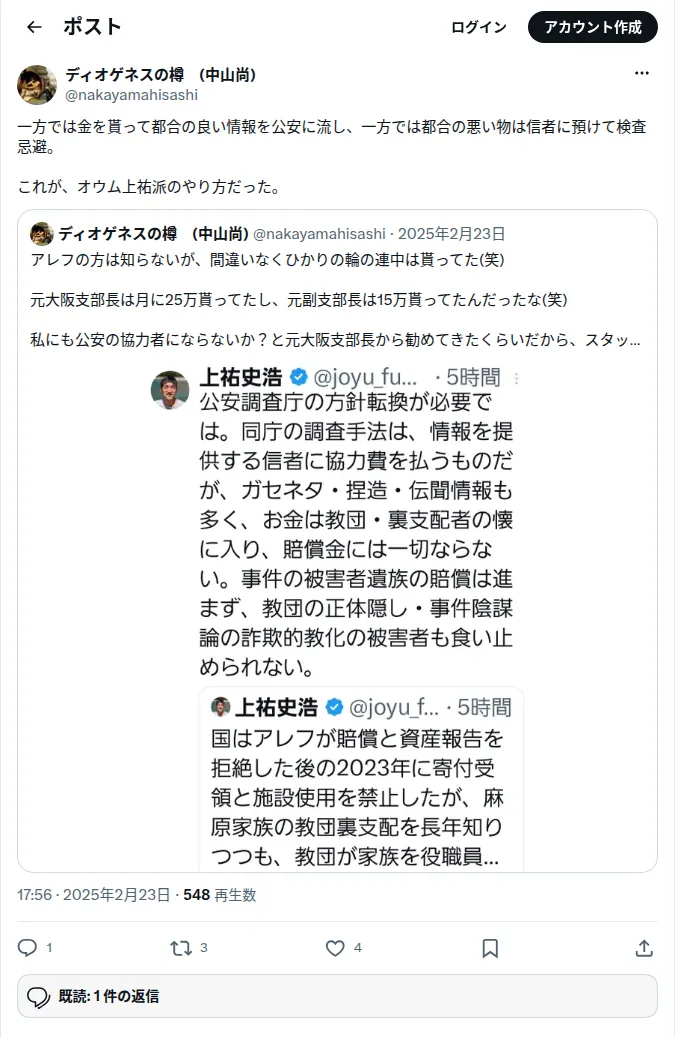Click the 17:56 · 2025年2月23日 timestamp

[x=93, y=895]
